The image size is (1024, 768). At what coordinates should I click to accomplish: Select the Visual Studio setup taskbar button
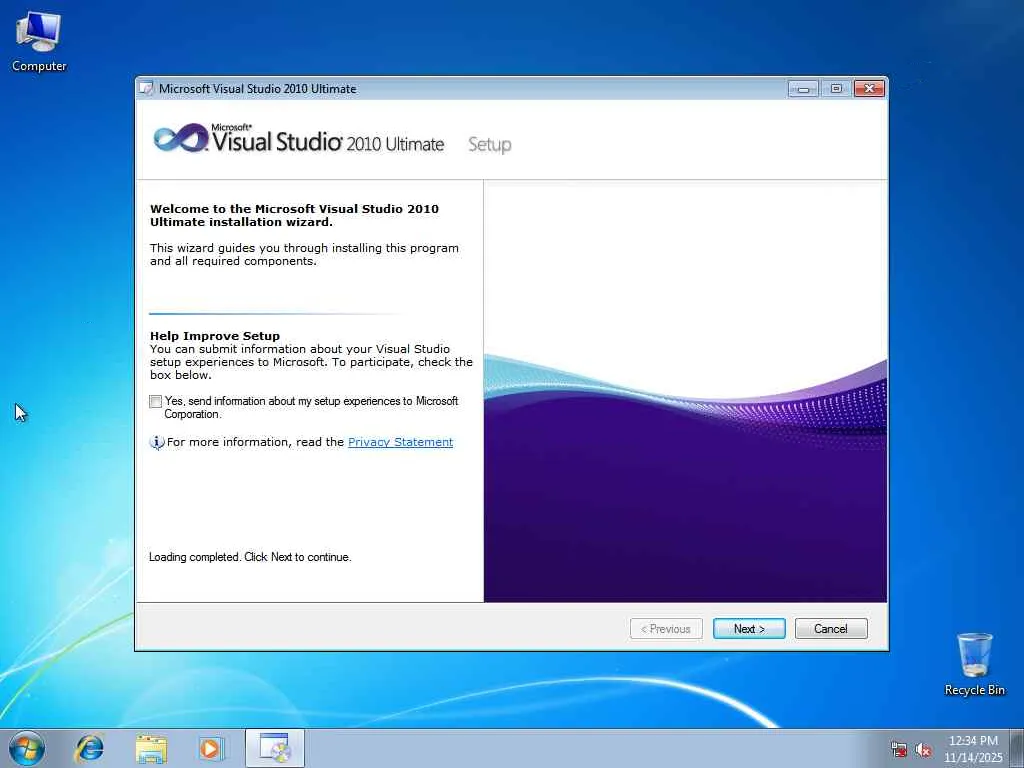click(x=275, y=748)
